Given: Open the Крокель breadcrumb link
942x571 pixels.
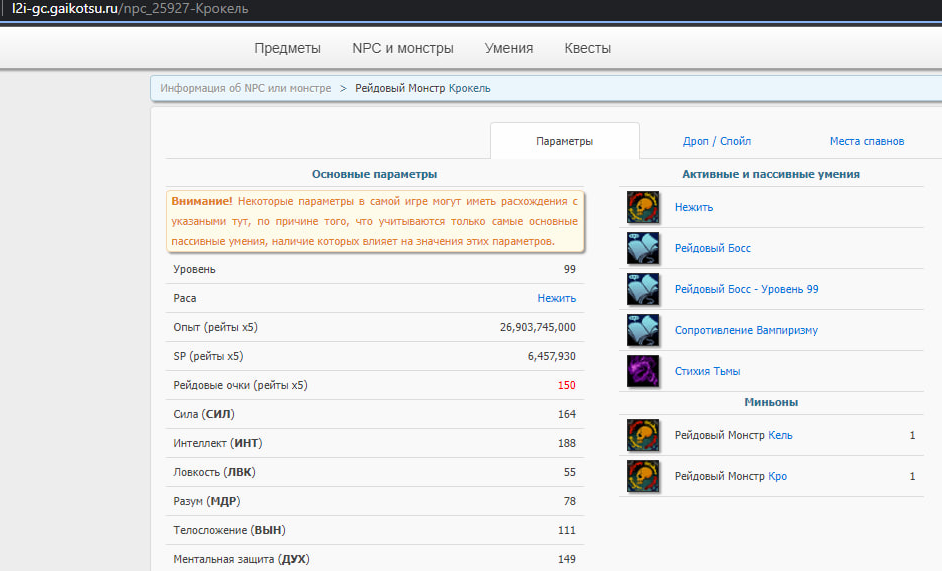Looking at the screenshot, I should coord(470,88).
